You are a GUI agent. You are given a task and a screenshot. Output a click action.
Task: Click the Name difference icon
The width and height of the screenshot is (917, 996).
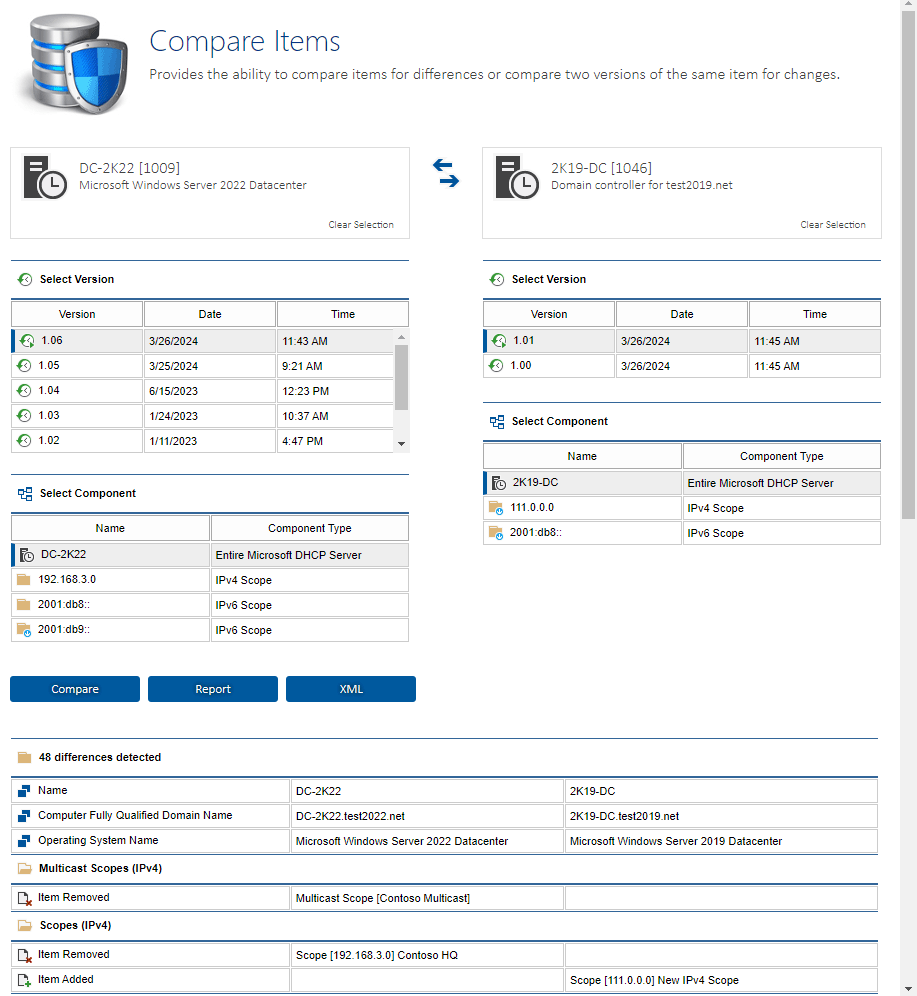click(x=24, y=791)
